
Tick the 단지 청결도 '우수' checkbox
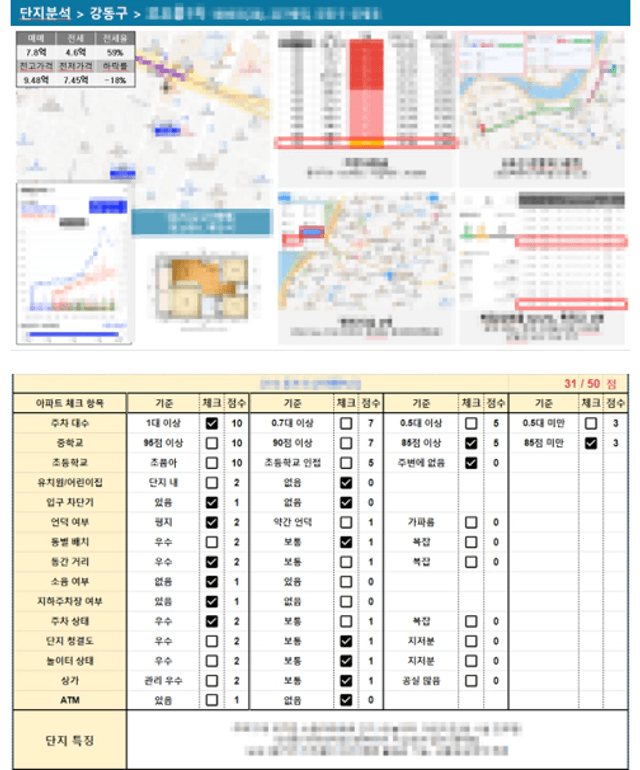tap(212, 641)
